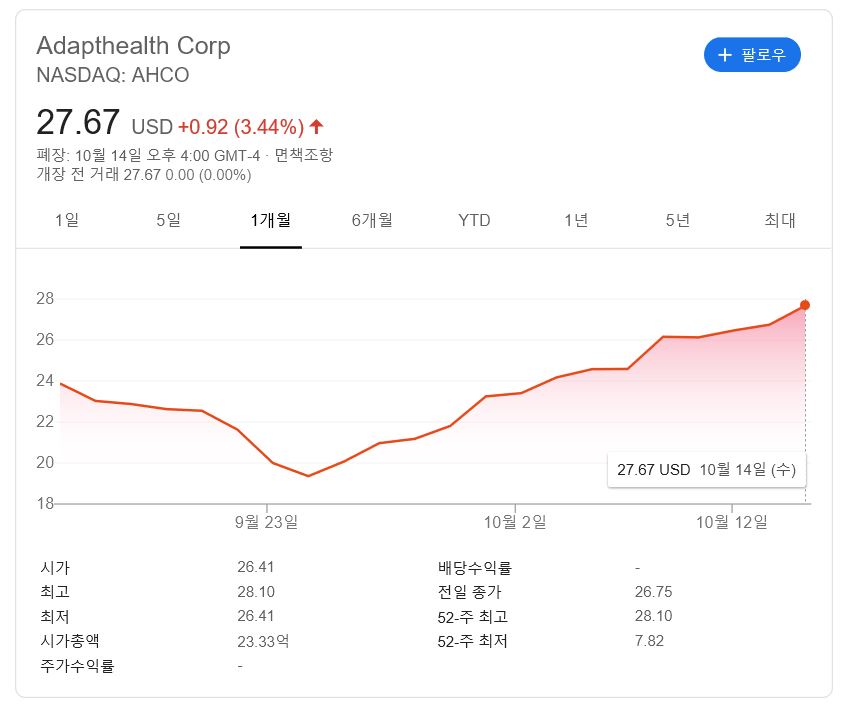Click the 시가총액 value 23.33억
847x707 pixels.
click(x=263, y=641)
